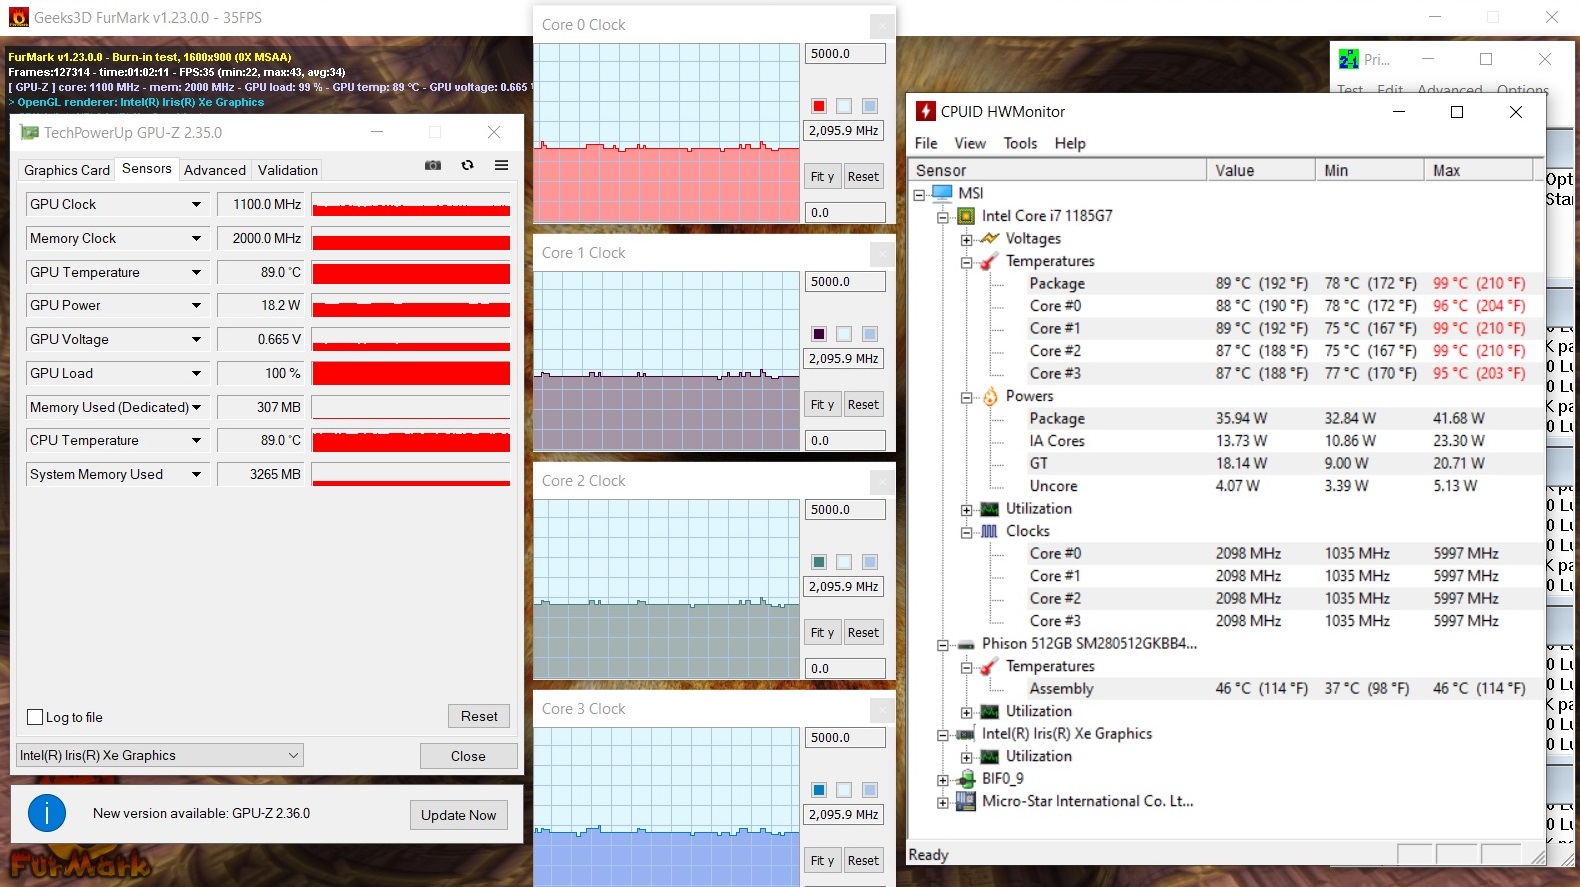Click Reset in the Core 3 Clock window
1580x887 pixels.
(x=863, y=861)
